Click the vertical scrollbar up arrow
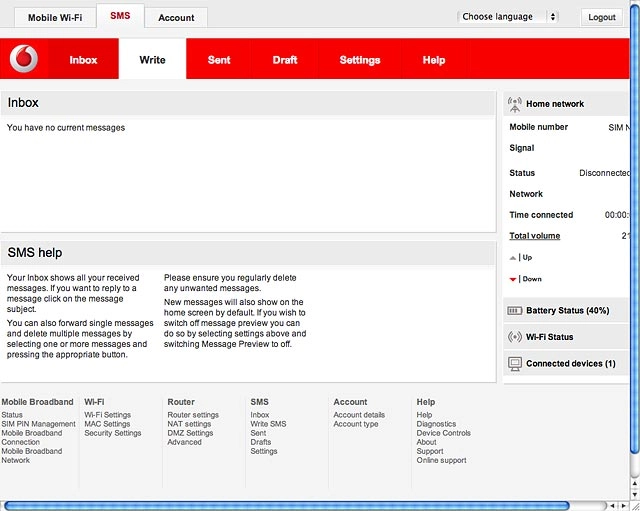 [635, 484]
